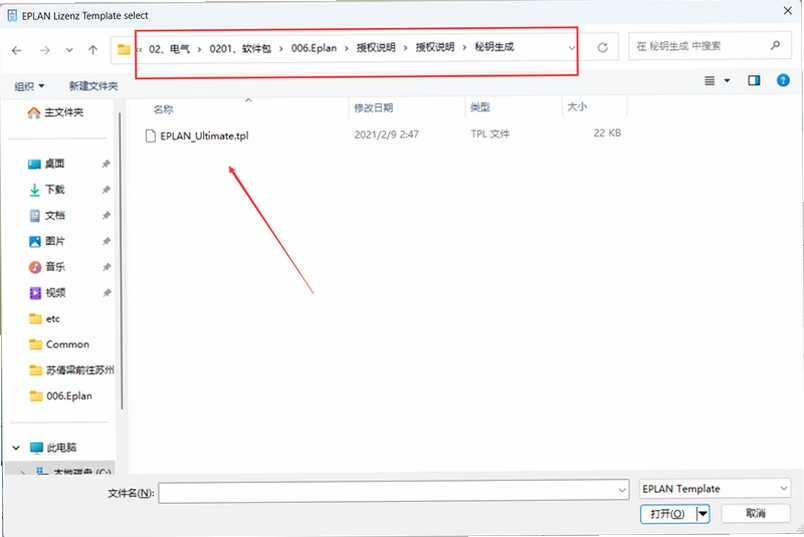Collapse the 此电脑 tree node
The width and height of the screenshot is (804, 537).
click(x=16, y=448)
